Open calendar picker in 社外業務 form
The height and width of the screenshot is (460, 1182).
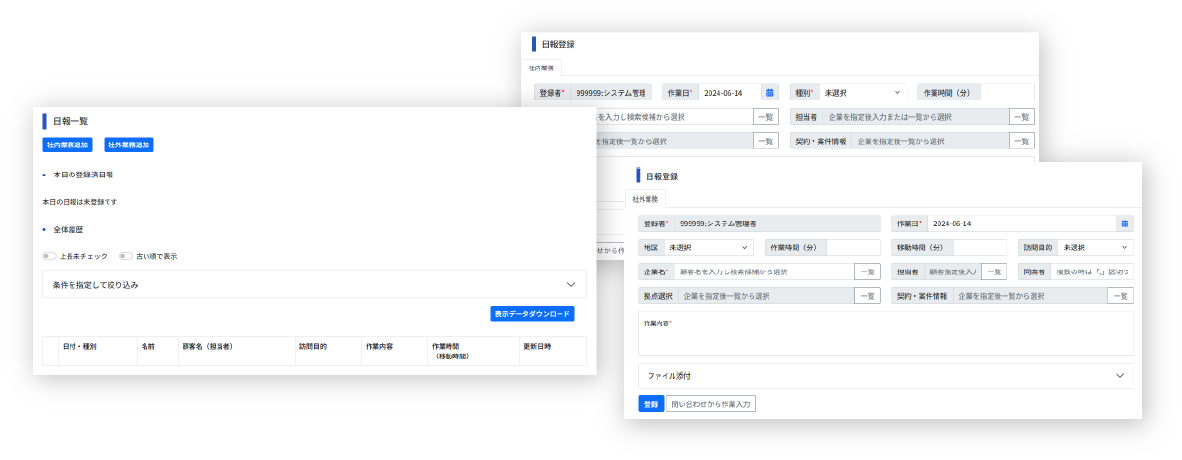1124,223
